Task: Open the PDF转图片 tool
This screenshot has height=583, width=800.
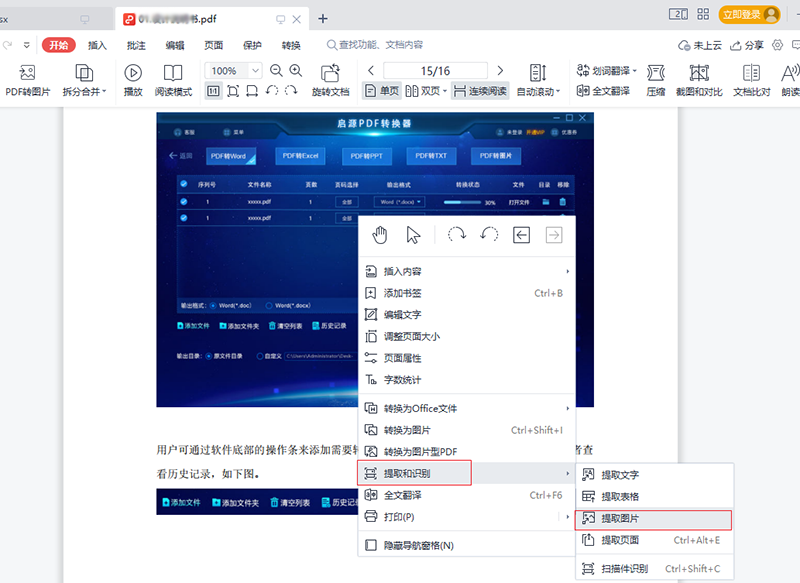Action: pyautogui.click(x=28, y=81)
